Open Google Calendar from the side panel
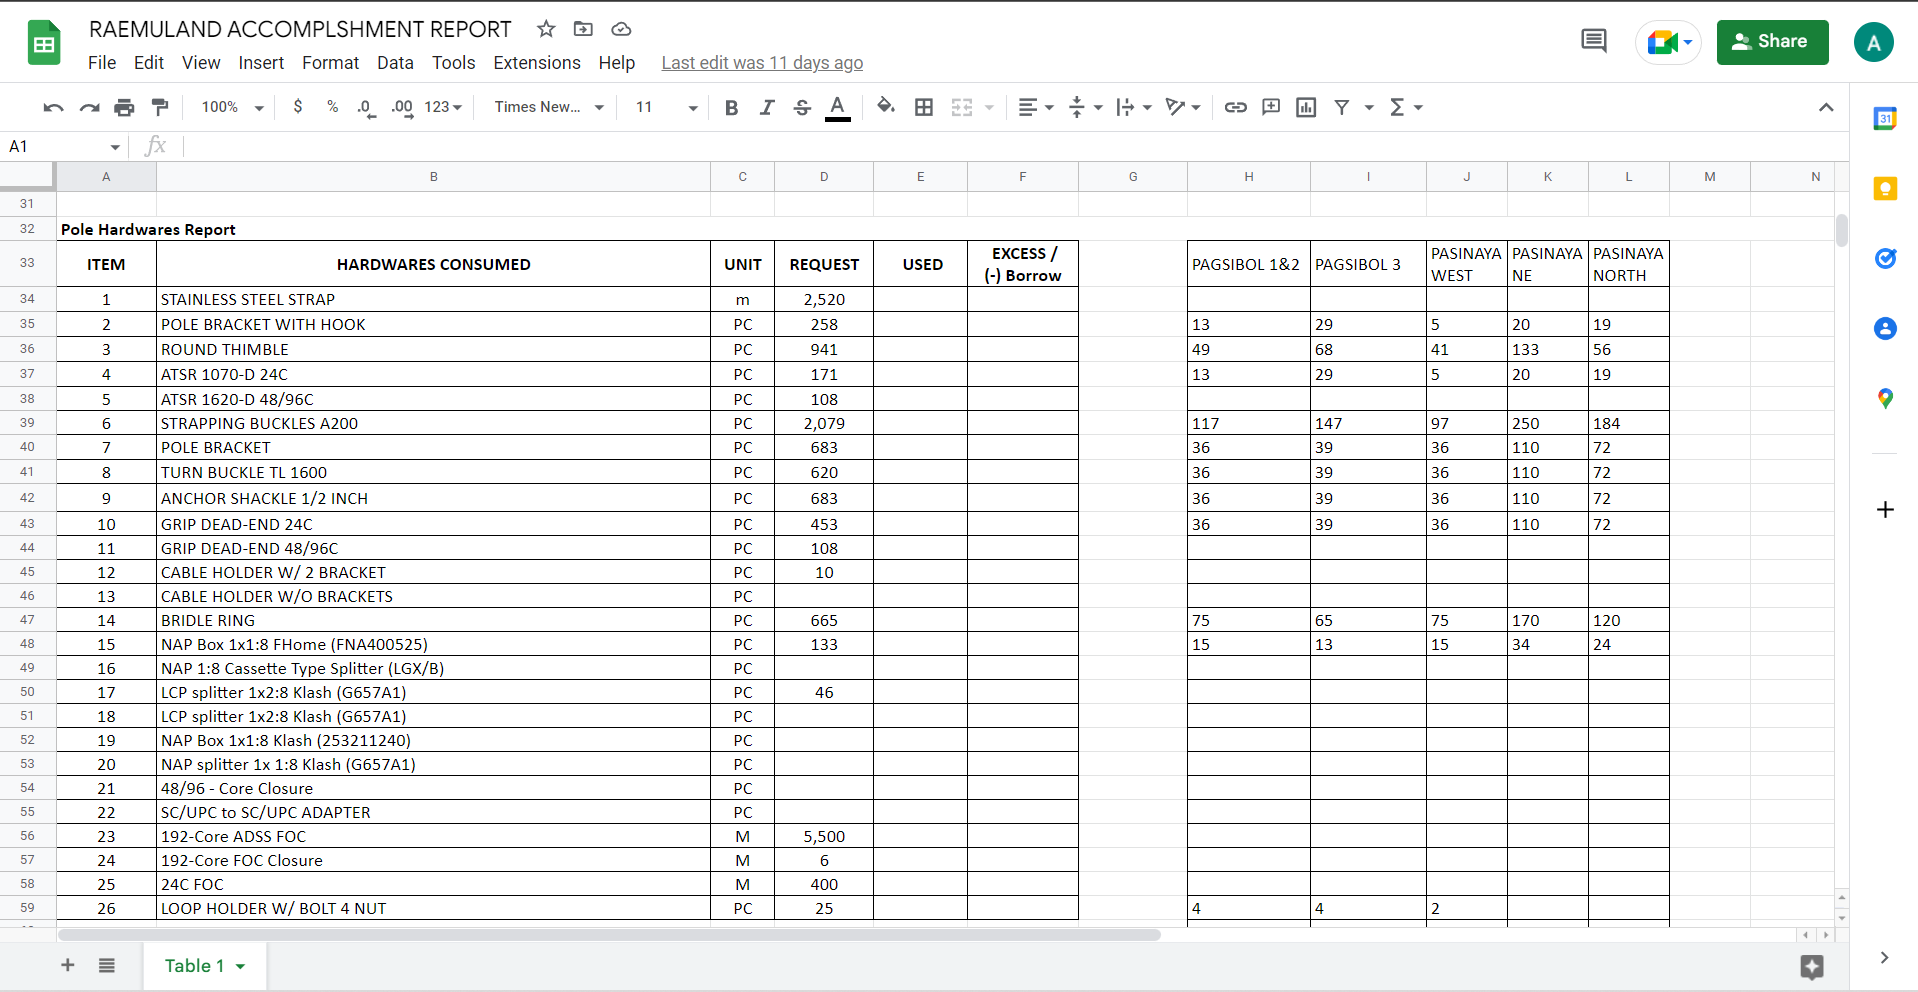1918x992 pixels. [1886, 118]
